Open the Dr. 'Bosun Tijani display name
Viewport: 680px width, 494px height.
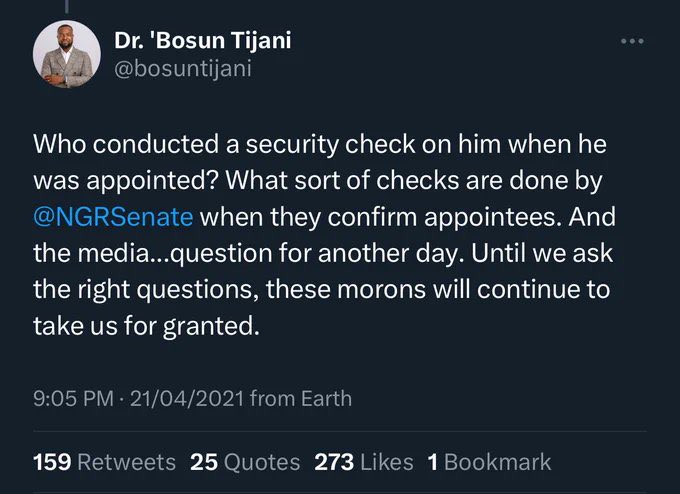pyautogui.click(x=199, y=42)
